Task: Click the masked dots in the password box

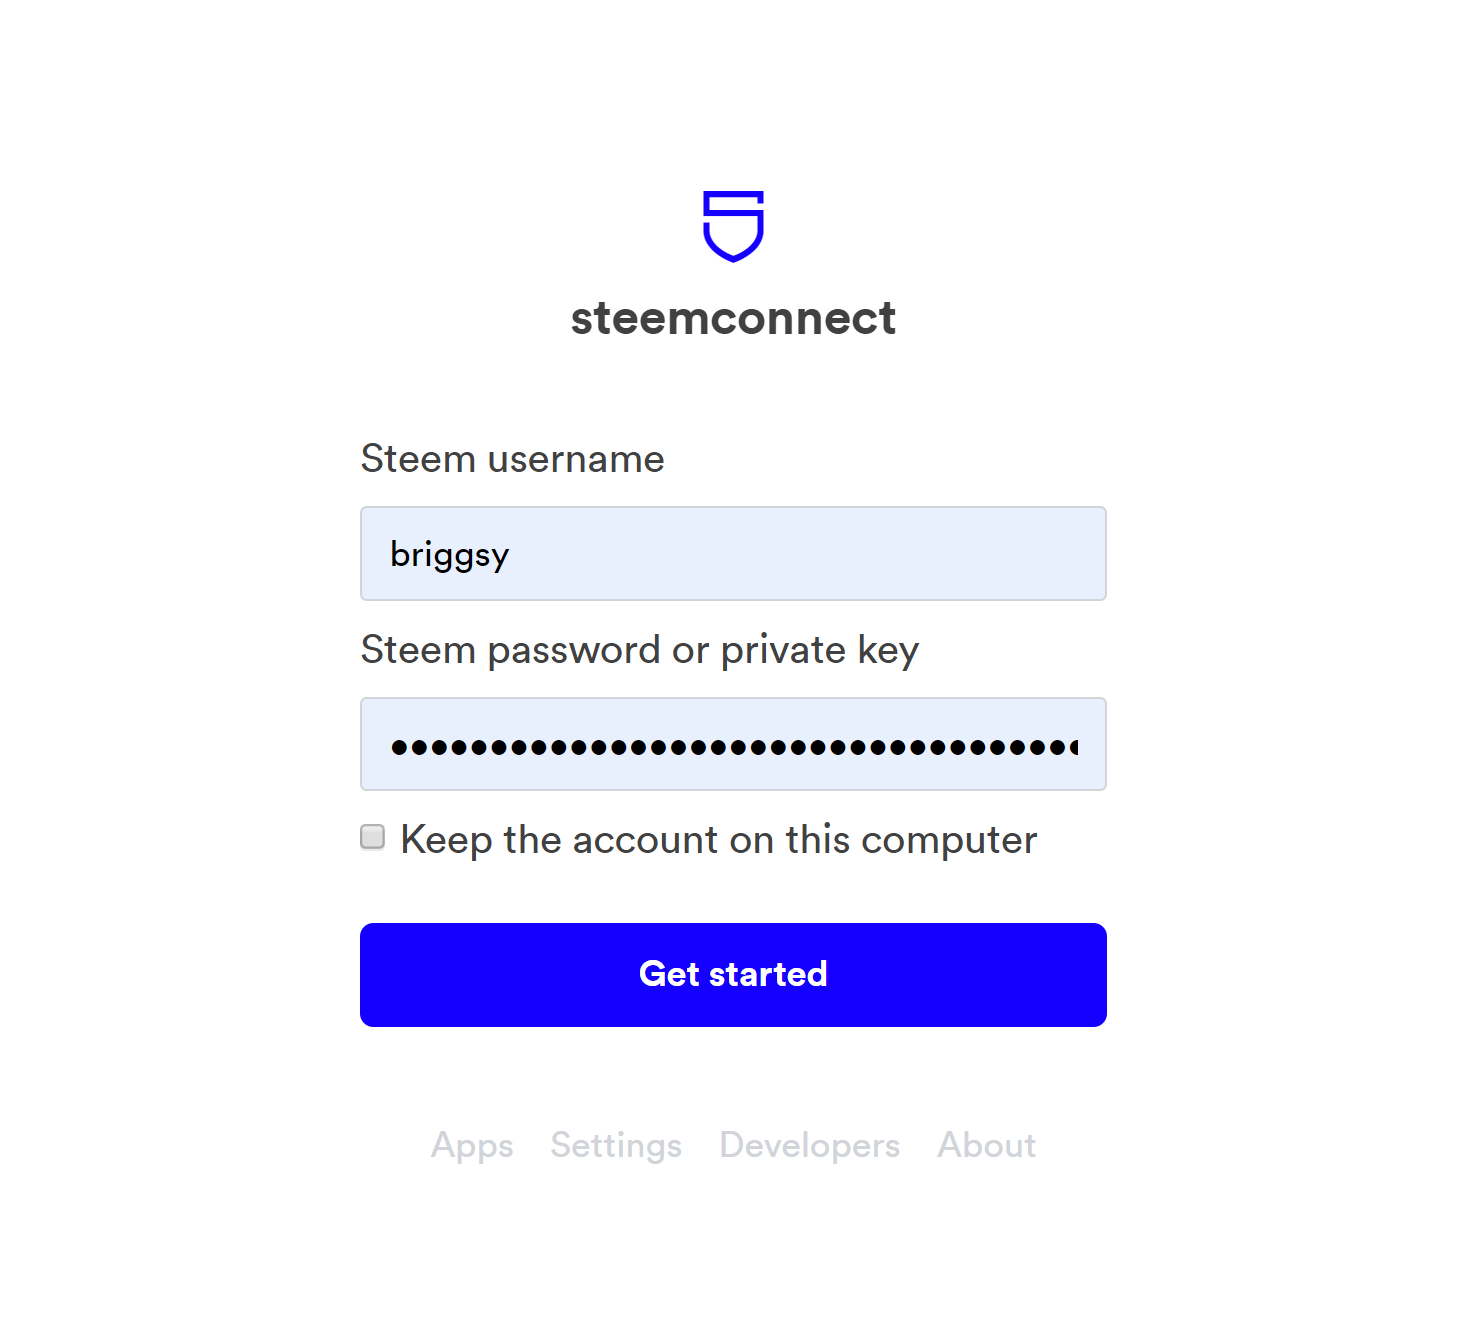Action: point(733,747)
